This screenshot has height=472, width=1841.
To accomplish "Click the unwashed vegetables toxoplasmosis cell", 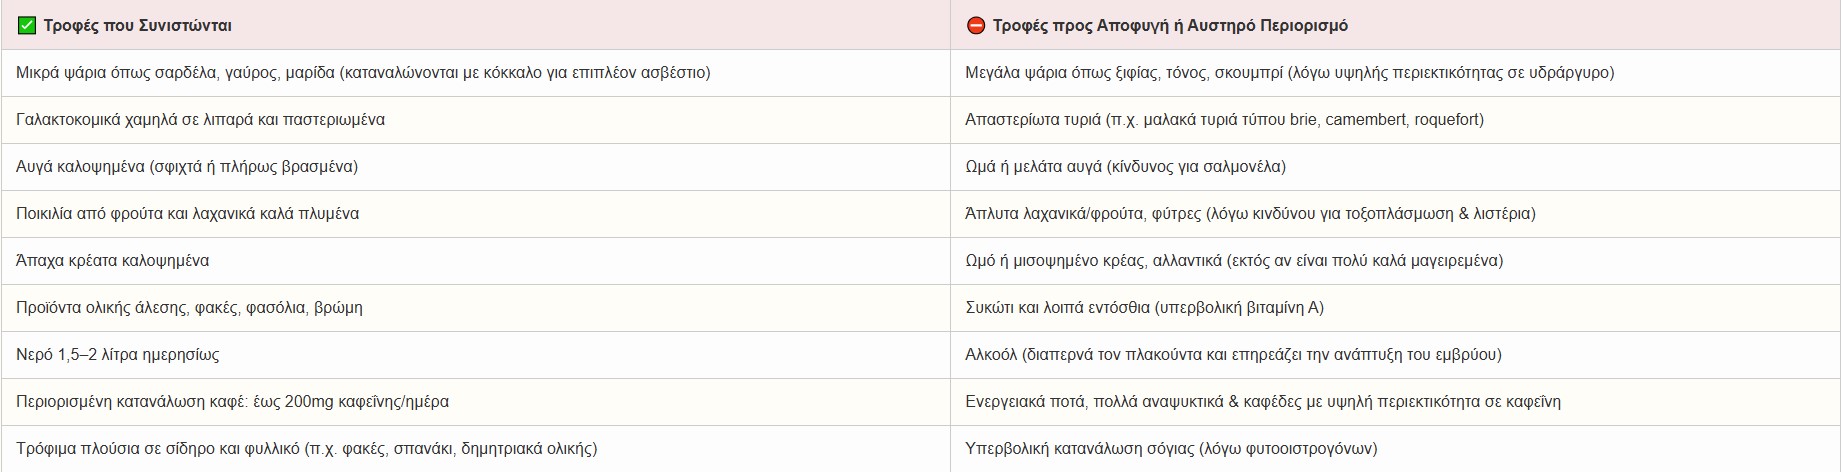I will click(x=1250, y=214).
